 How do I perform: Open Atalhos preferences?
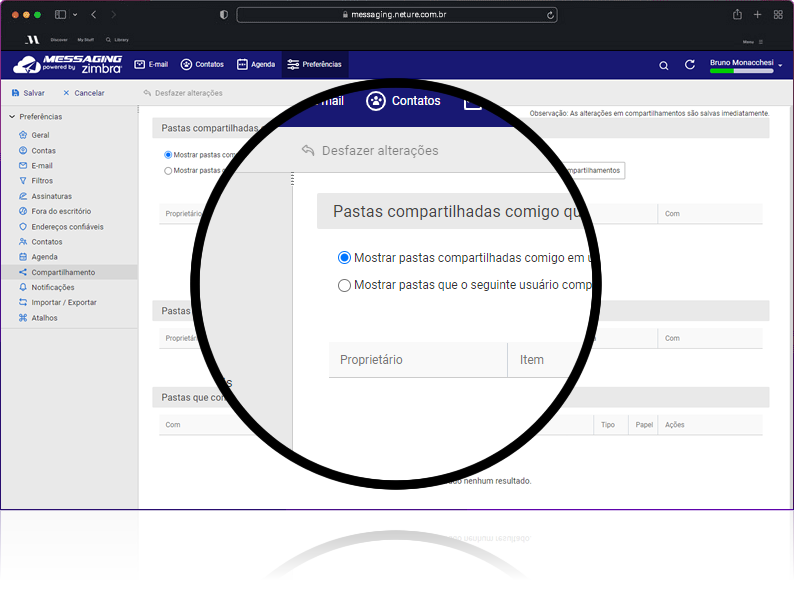(45, 318)
